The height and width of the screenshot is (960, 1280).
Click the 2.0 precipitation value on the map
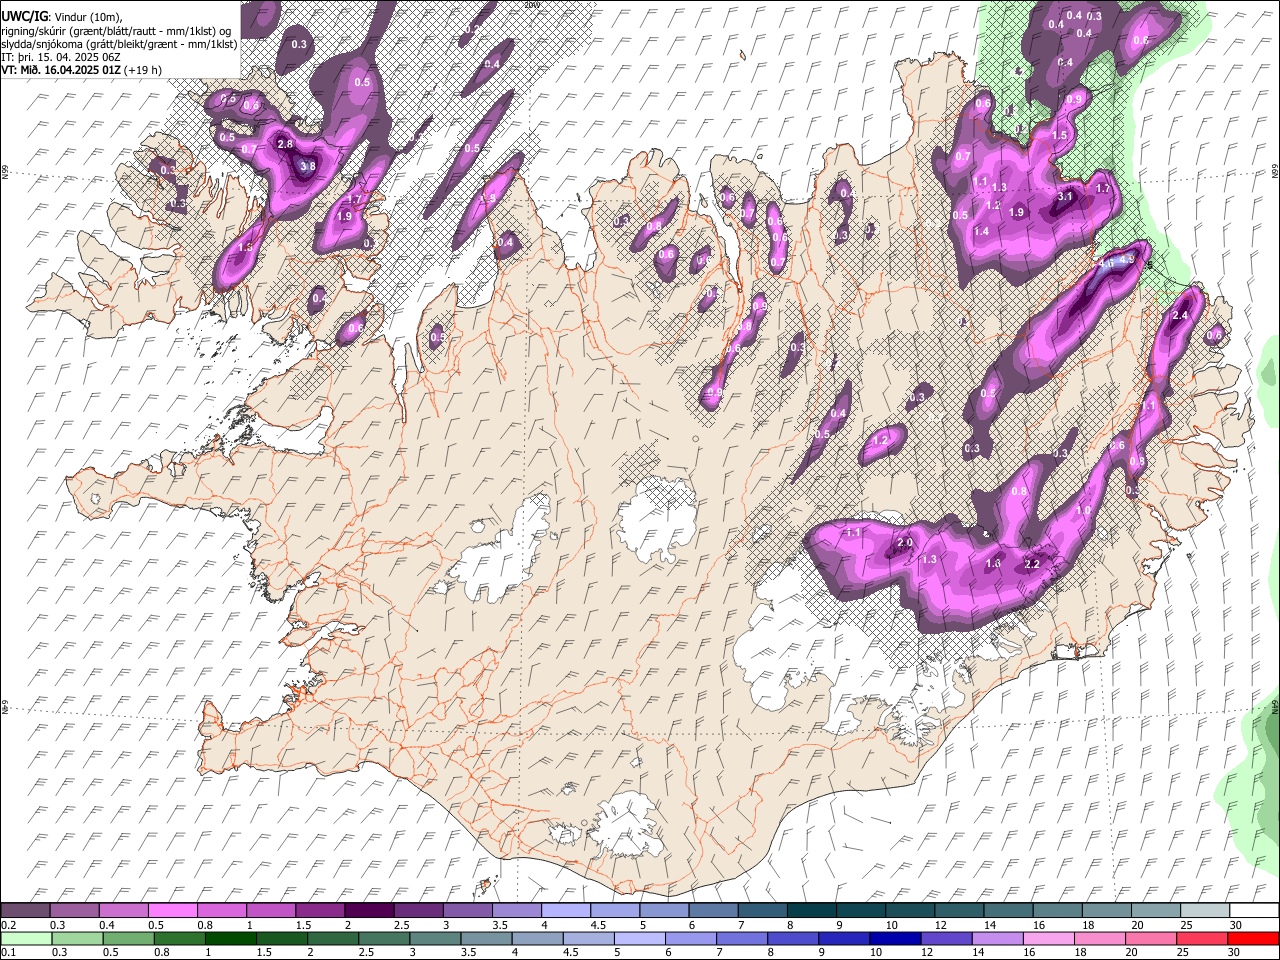click(905, 543)
